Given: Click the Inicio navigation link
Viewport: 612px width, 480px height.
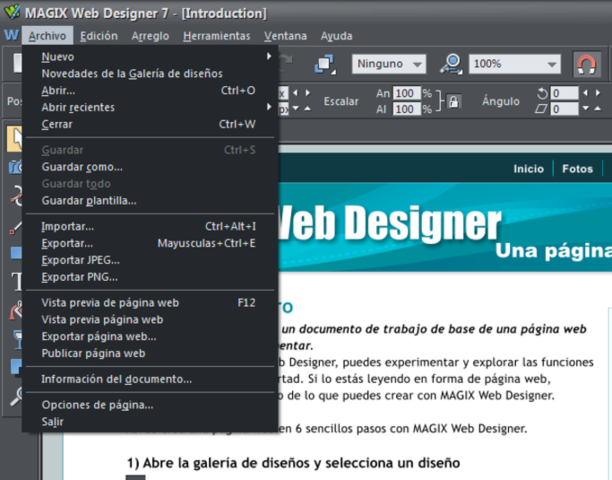Looking at the screenshot, I should point(528,169).
